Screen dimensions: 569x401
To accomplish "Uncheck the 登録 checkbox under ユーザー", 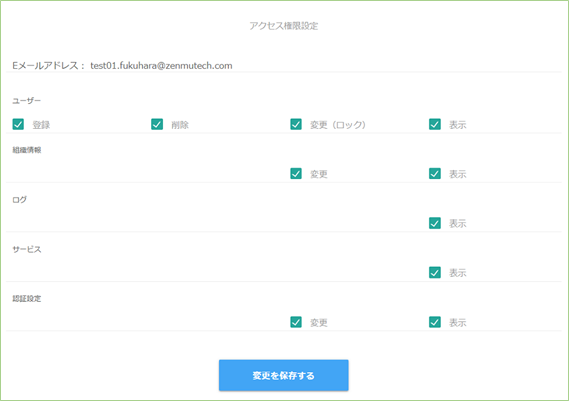I will (x=18, y=124).
